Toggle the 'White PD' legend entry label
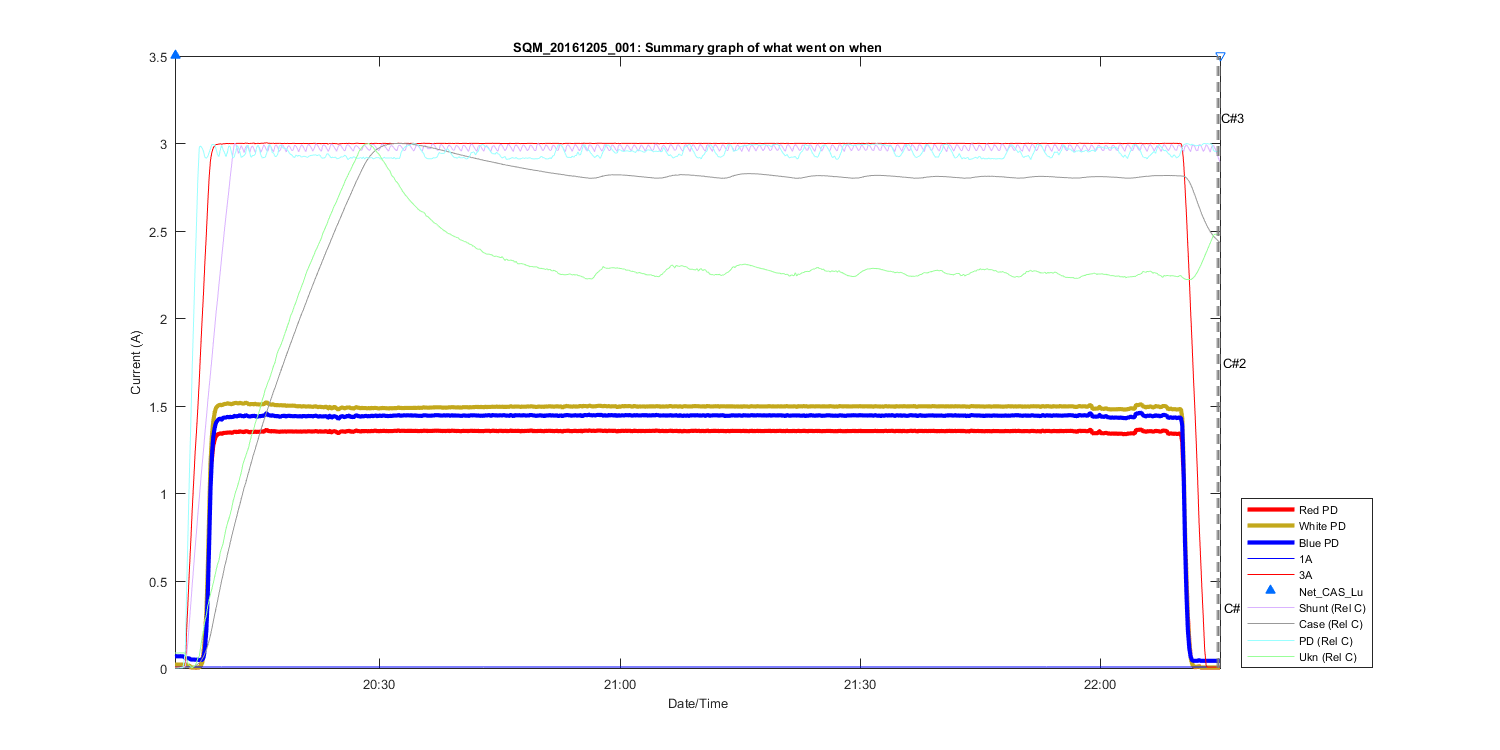This screenshot has height=750, width=1500. [x=1320, y=526]
